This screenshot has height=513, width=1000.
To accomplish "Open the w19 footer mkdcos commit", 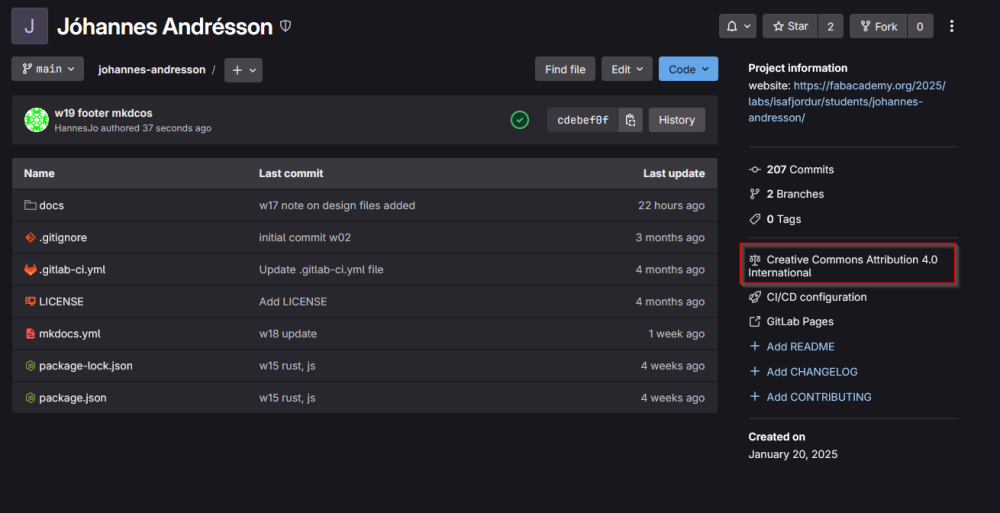I will click(103, 113).
